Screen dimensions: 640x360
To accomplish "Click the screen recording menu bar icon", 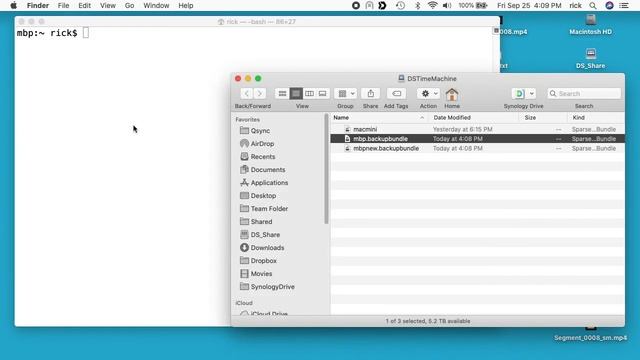I will click(x=356, y=6).
